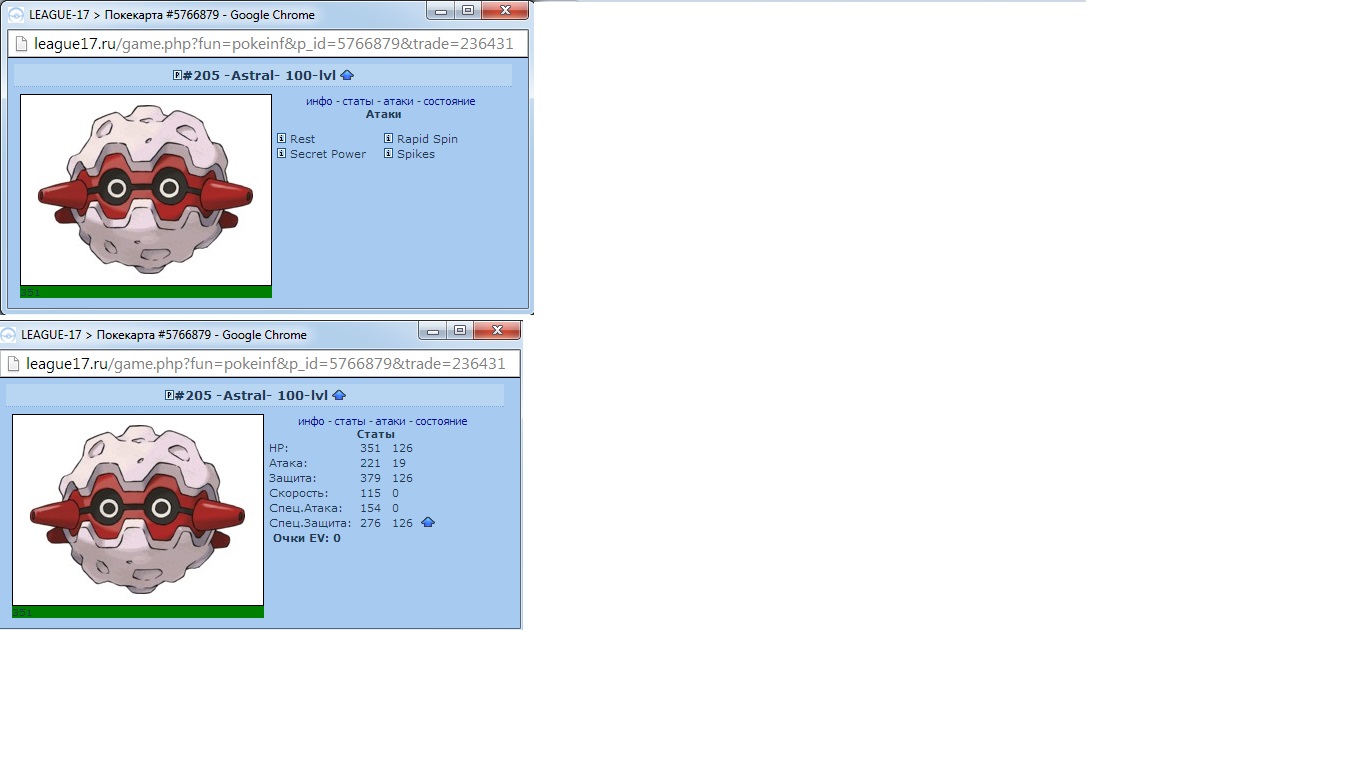Open инфо tab in Атаки window

[x=319, y=101]
